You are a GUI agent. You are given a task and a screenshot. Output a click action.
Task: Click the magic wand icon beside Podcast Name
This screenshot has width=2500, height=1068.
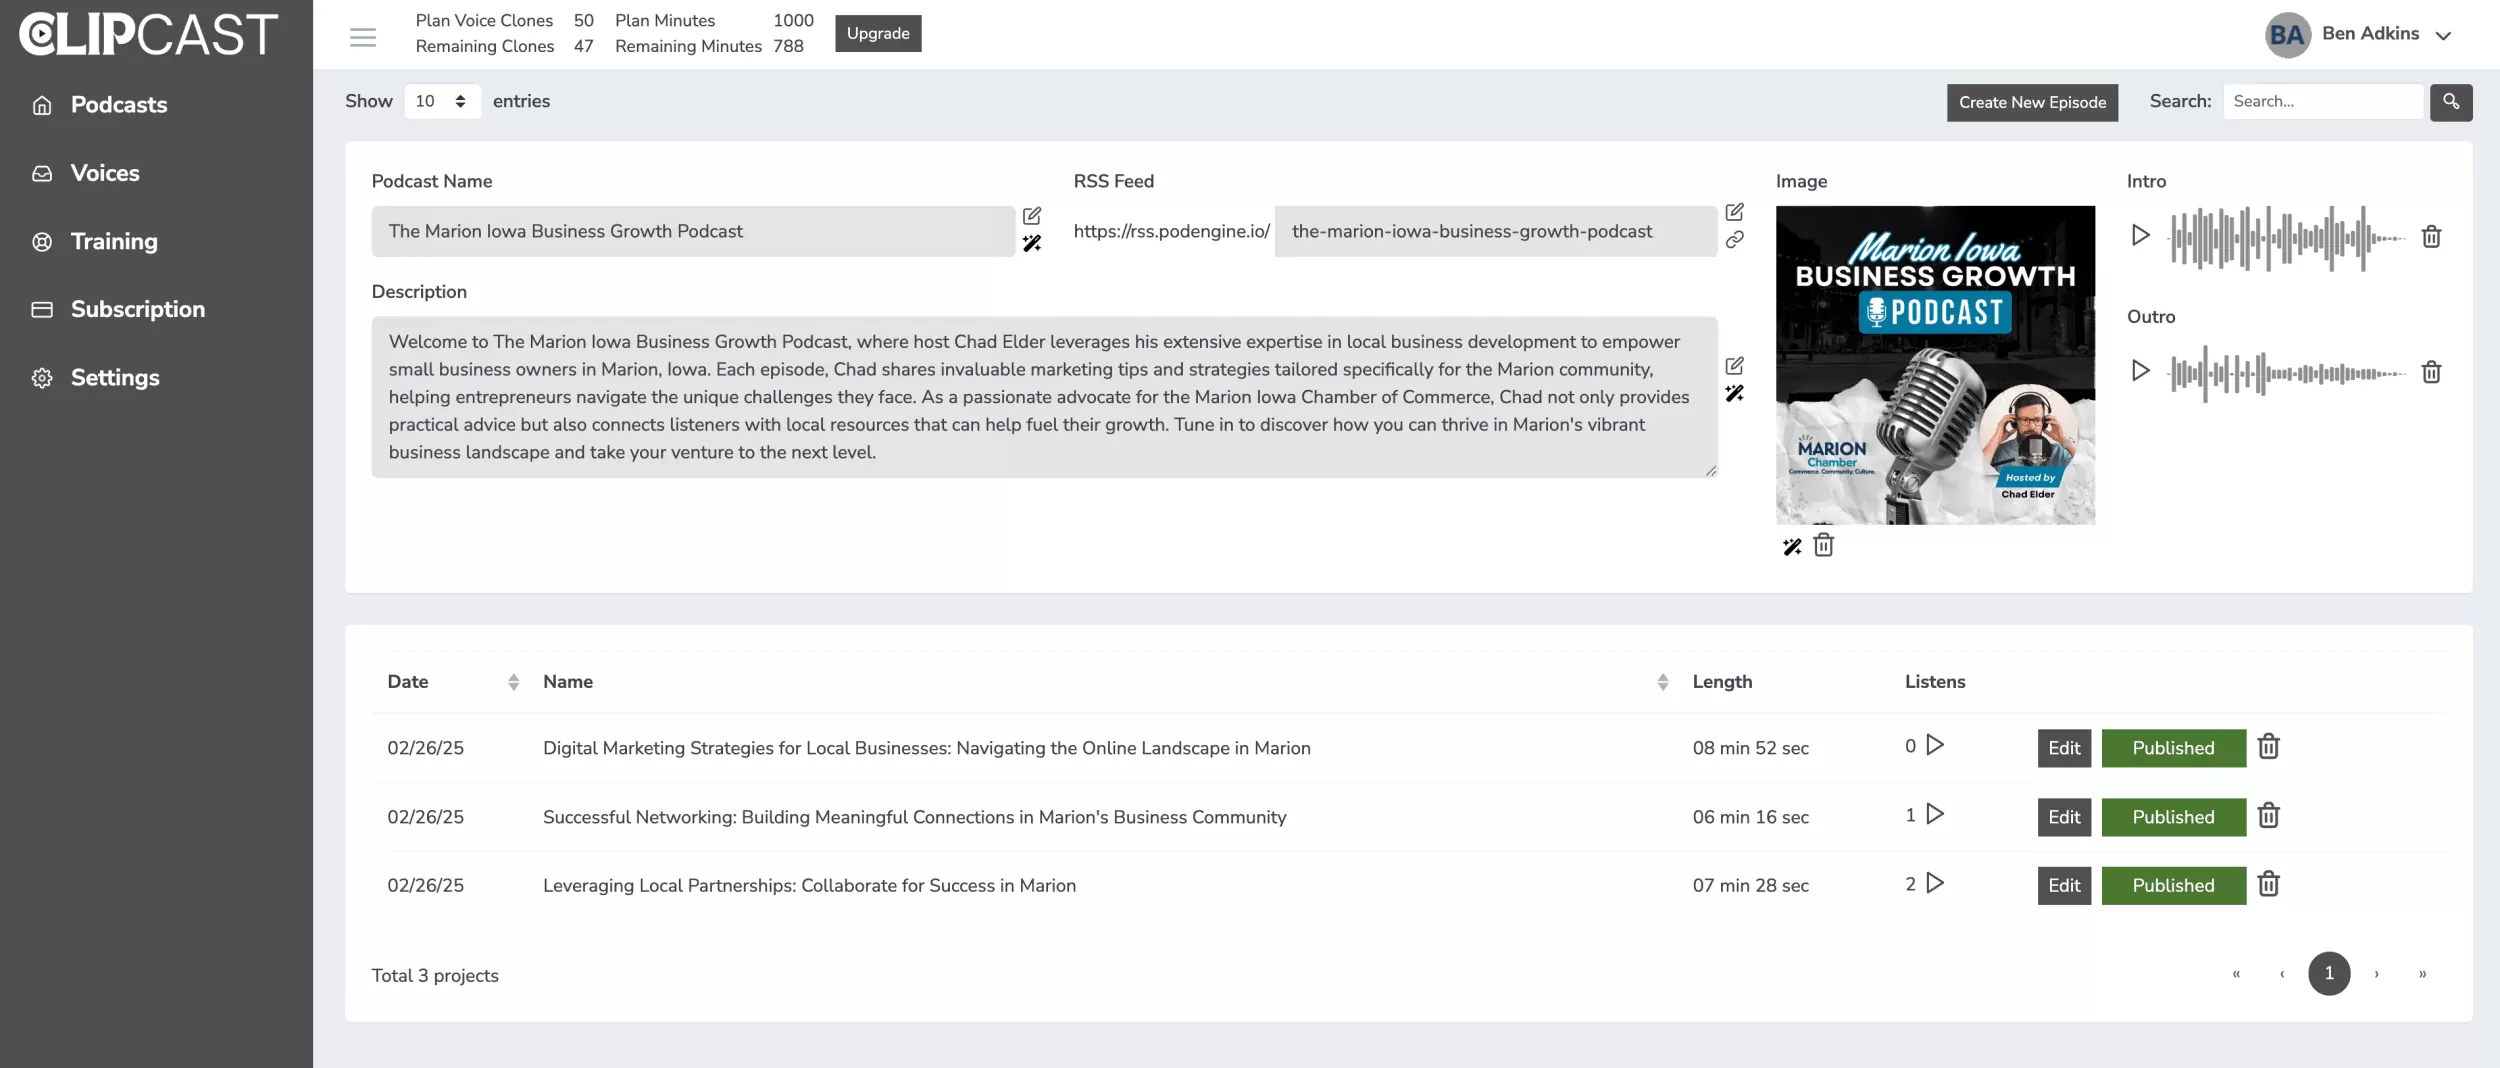1032,244
